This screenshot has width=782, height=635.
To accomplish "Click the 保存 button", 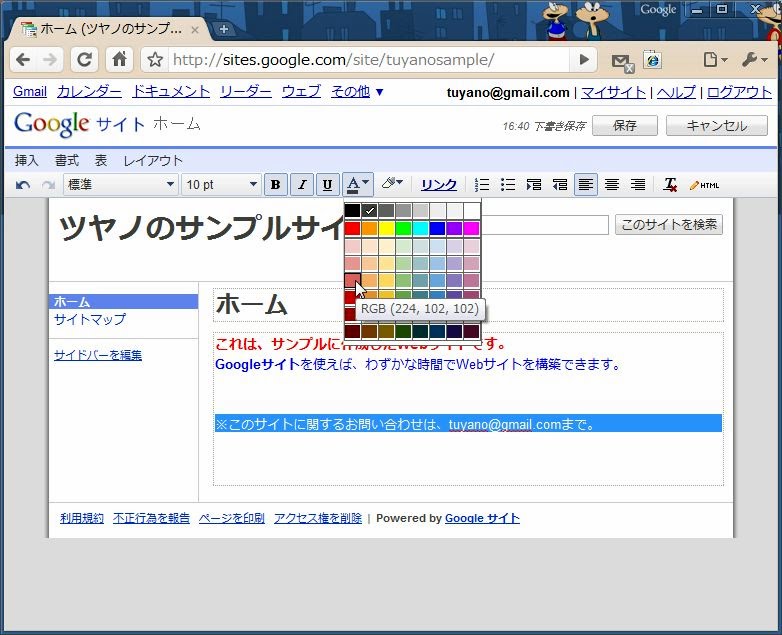I will tap(624, 126).
